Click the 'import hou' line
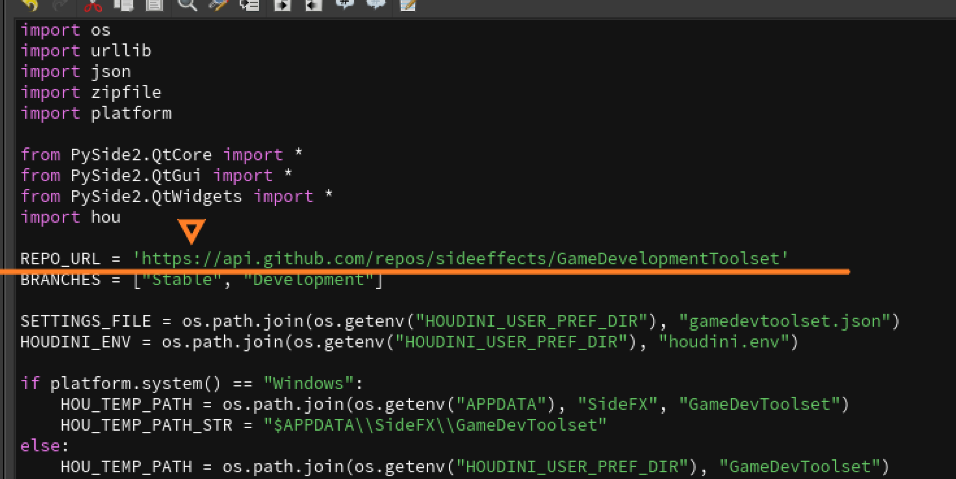Image resolution: width=956 pixels, height=479 pixels. (71, 217)
